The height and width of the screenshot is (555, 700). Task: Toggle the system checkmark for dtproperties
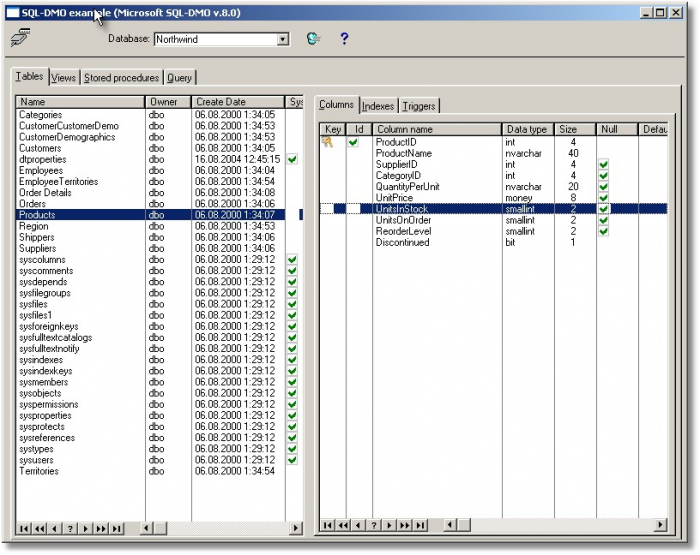pyautogui.click(x=292, y=159)
